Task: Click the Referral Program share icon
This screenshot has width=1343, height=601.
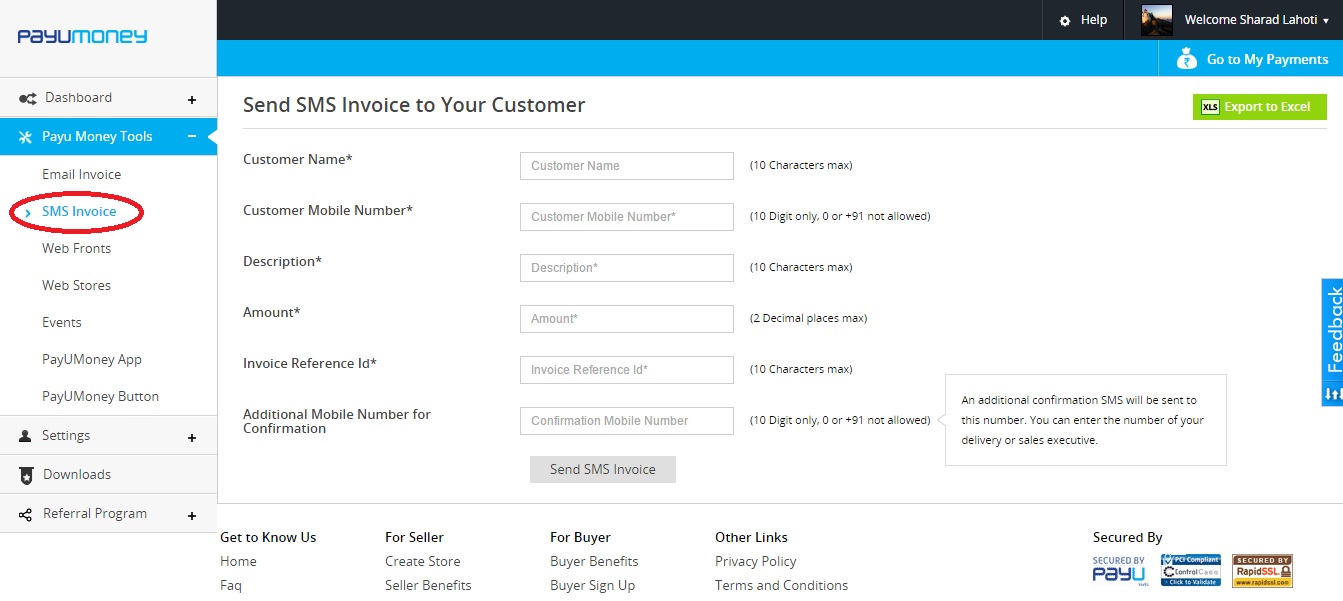Action: (x=26, y=514)
